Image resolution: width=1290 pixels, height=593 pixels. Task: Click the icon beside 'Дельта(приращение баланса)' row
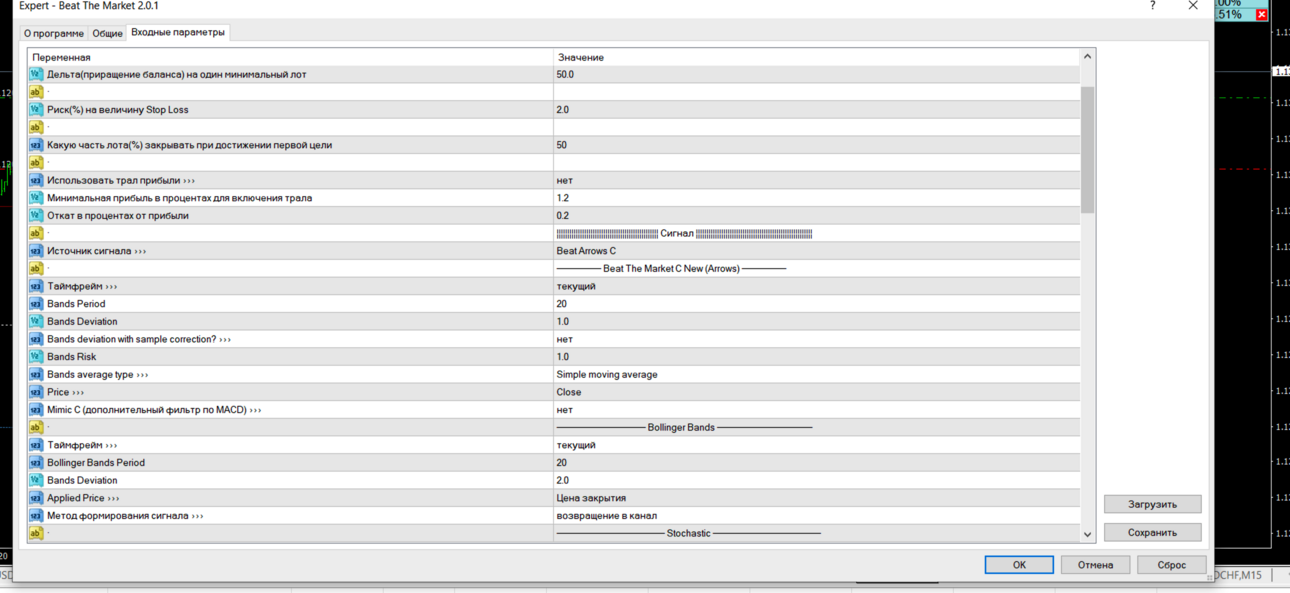click(36, 74)
